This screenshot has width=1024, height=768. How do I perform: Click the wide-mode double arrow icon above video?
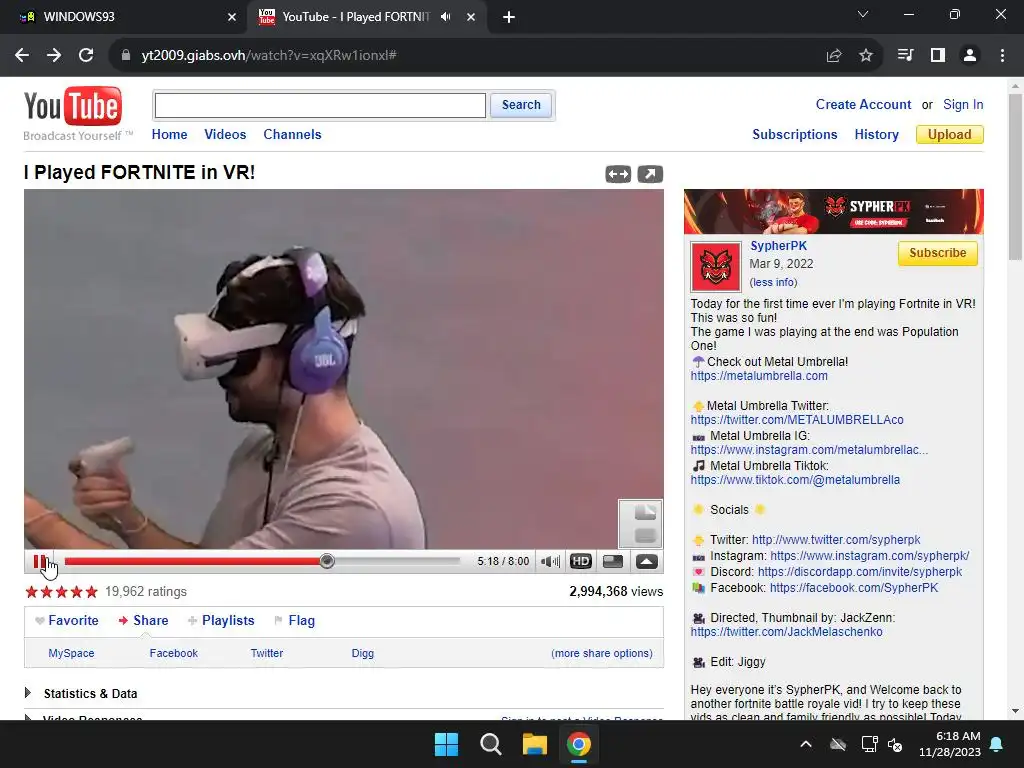click(618, 174)
